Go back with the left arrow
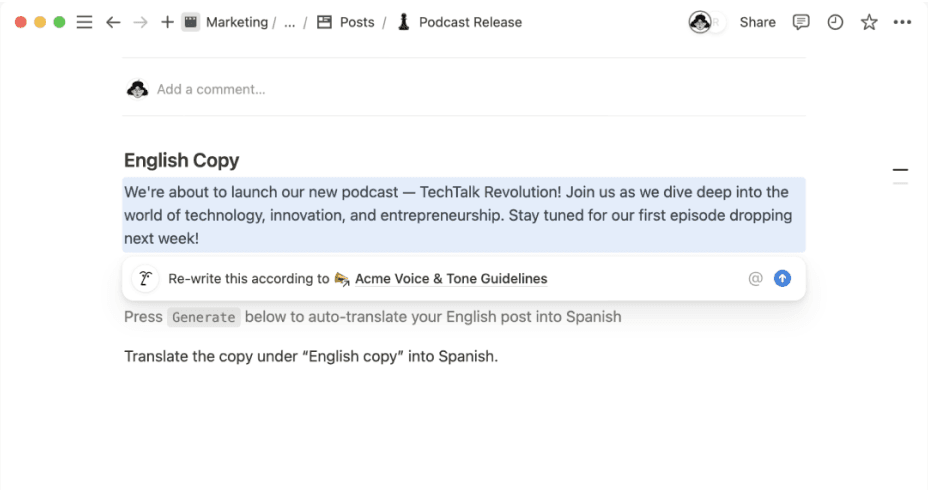The width and height of the screenshot is (928, 490). (x=113, y=22)
